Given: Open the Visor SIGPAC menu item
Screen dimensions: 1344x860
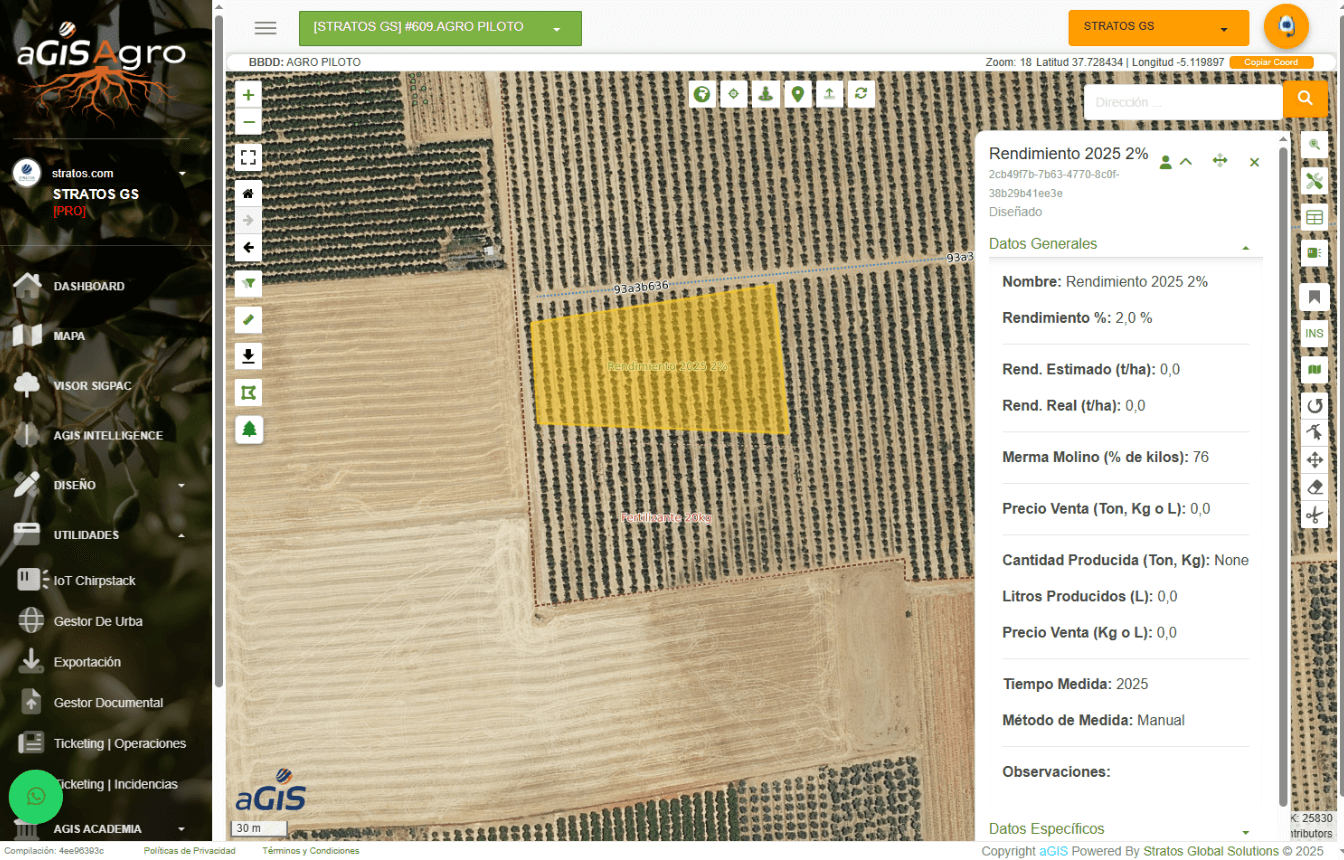Looking at the screenshot, I should (92, 386).
